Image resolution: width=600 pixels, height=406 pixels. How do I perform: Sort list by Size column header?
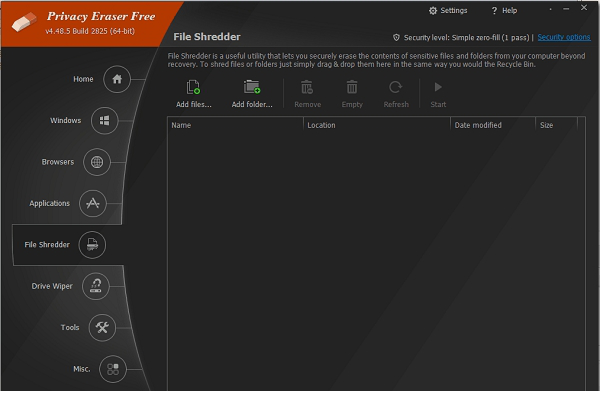556,125
